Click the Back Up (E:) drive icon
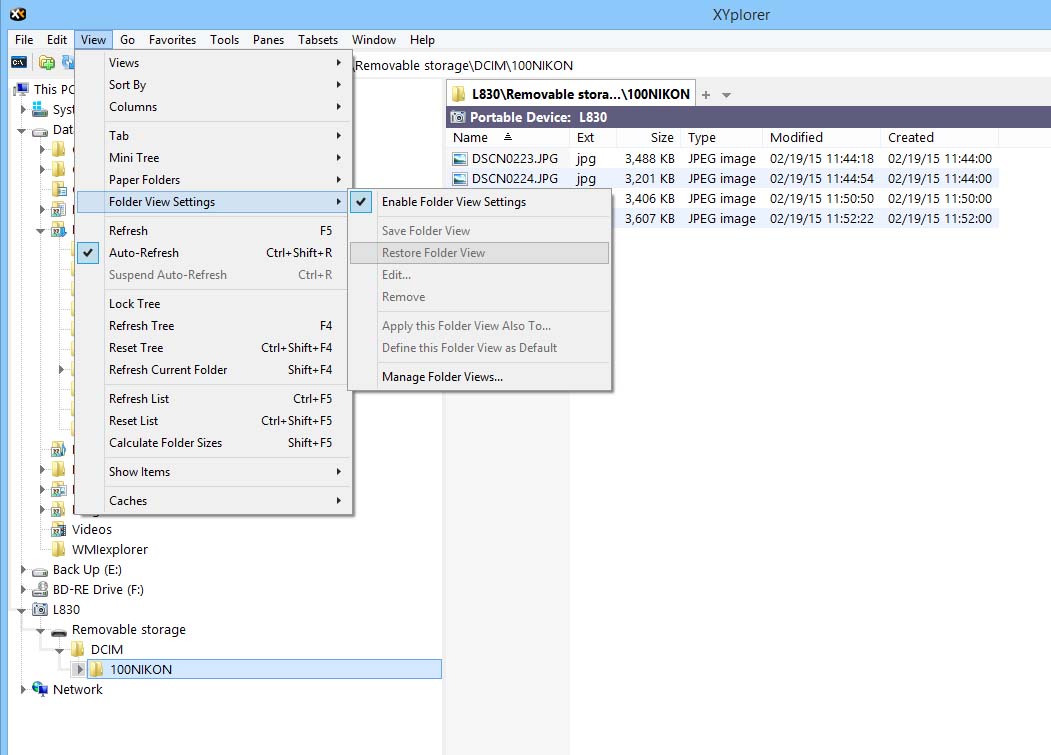This screenshot has height=755, width=1051. pos(40,570)
